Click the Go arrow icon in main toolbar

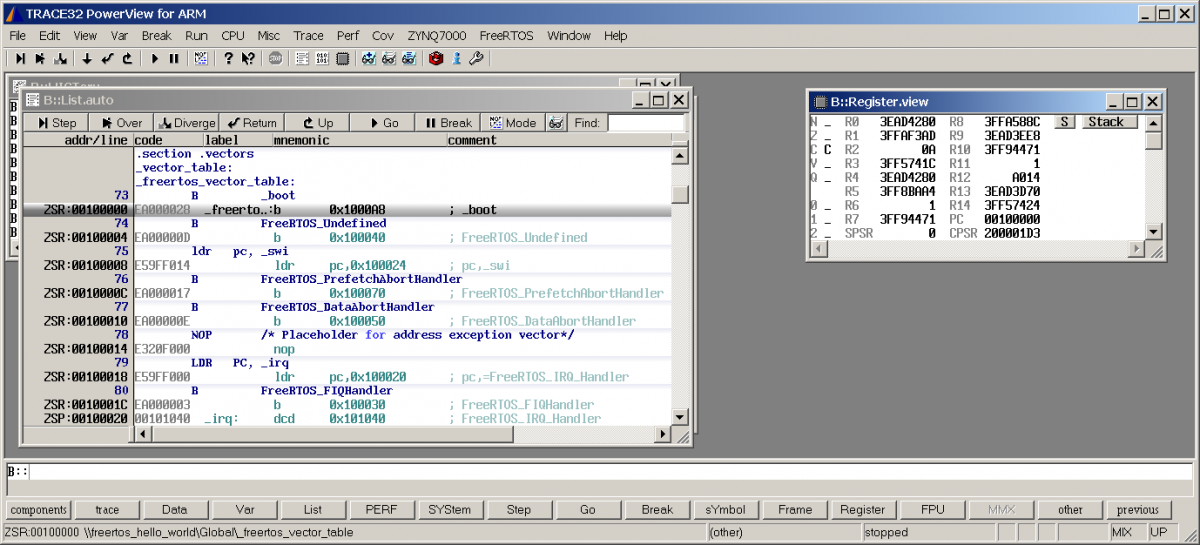[155, 59]
